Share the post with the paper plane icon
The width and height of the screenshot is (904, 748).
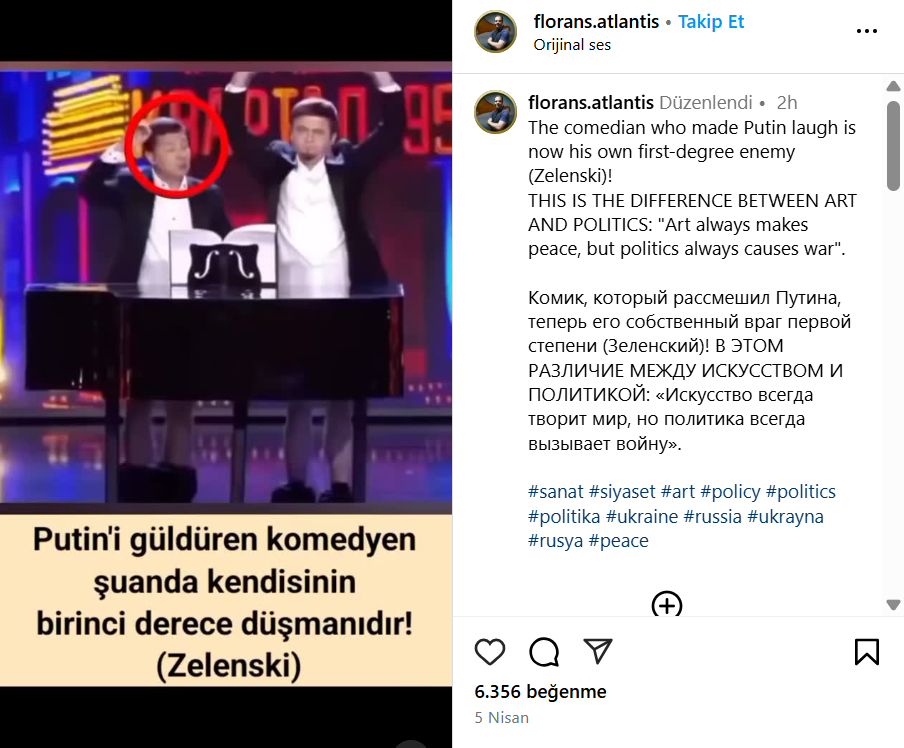pyautogui.click(x=597, y=651)
